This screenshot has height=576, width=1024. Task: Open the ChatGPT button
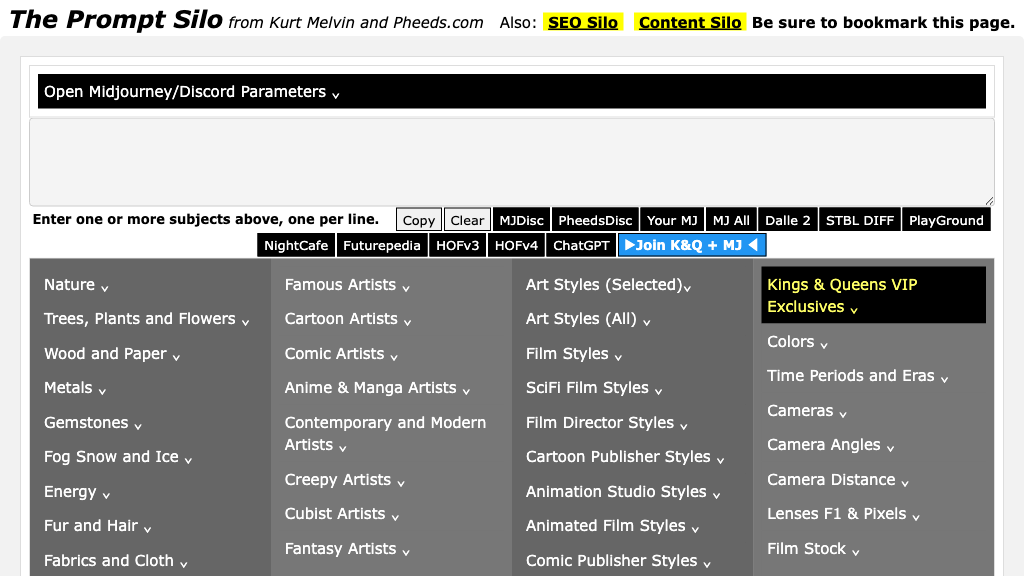click(581, 245)
